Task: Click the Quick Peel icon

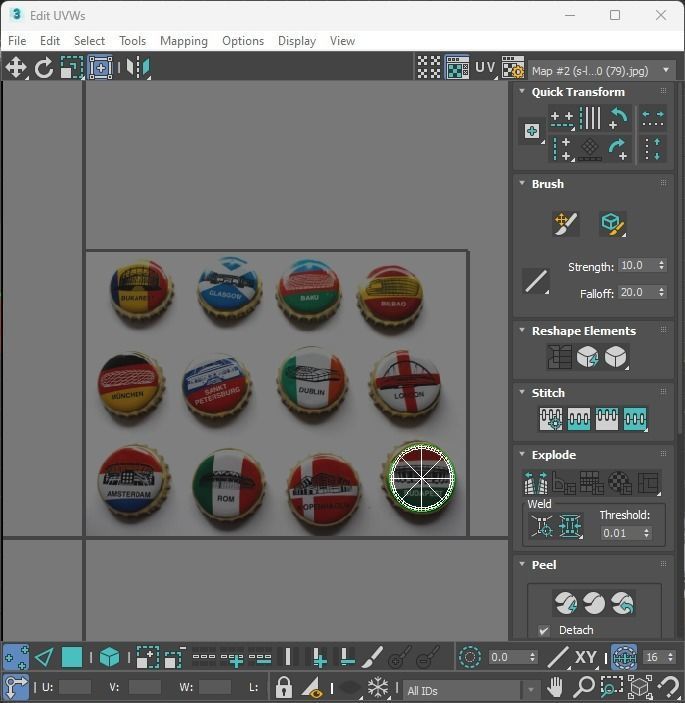Action: pos(566,603)
